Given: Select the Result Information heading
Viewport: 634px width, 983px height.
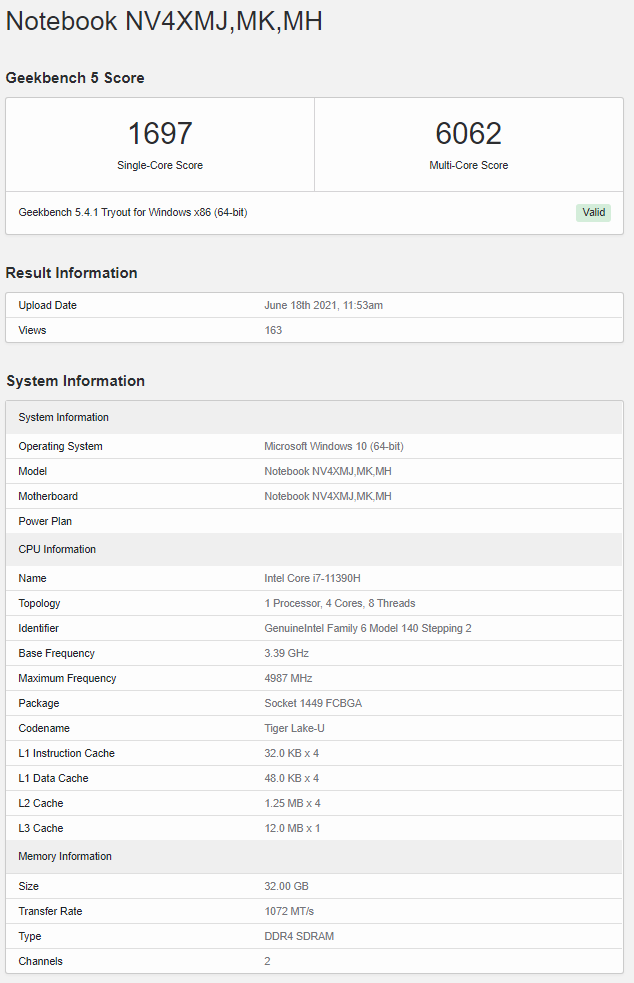Looking at the screenshot, I should pyautogui.click(x=72, y=273).
